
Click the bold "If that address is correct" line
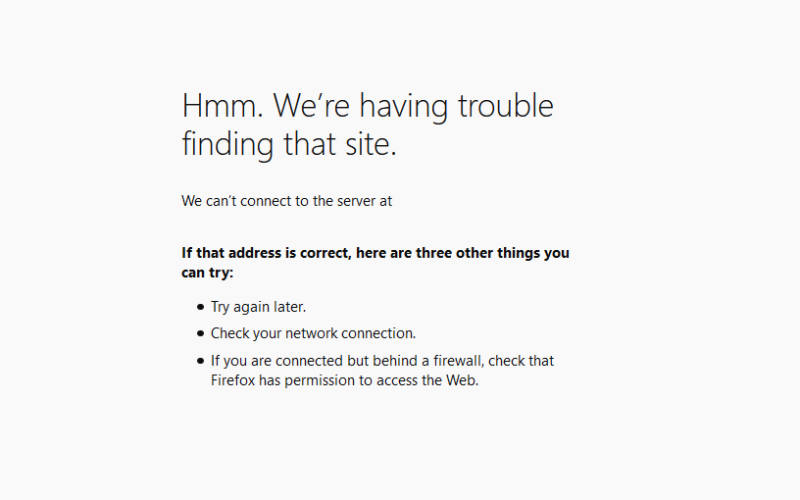click(x=376, y=253)
